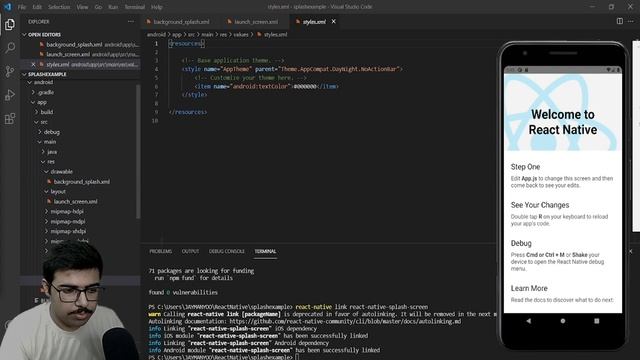Switch to the Output panel tab
This screenshot has height=360, width=640.
tap(190, 251)
